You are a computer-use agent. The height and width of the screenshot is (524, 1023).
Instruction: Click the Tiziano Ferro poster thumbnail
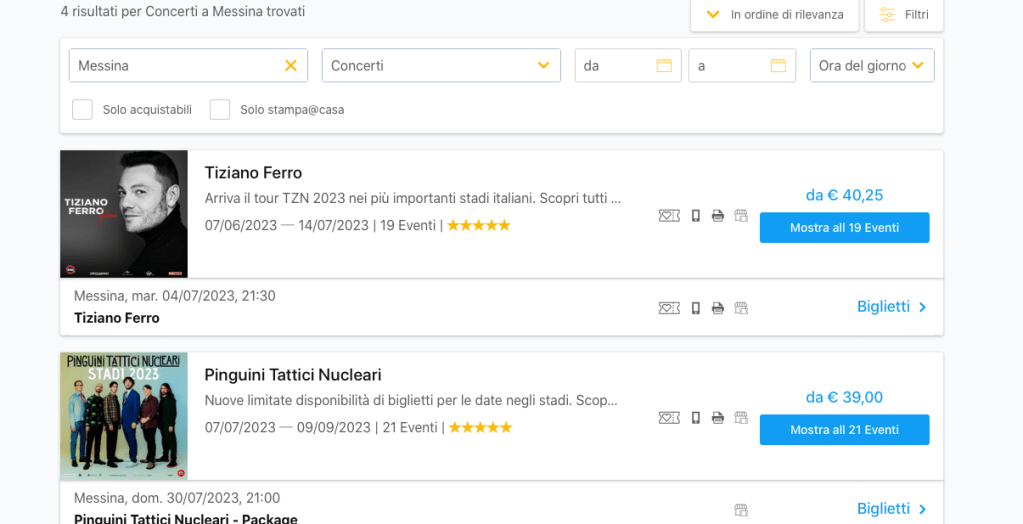tap(124, 214)
